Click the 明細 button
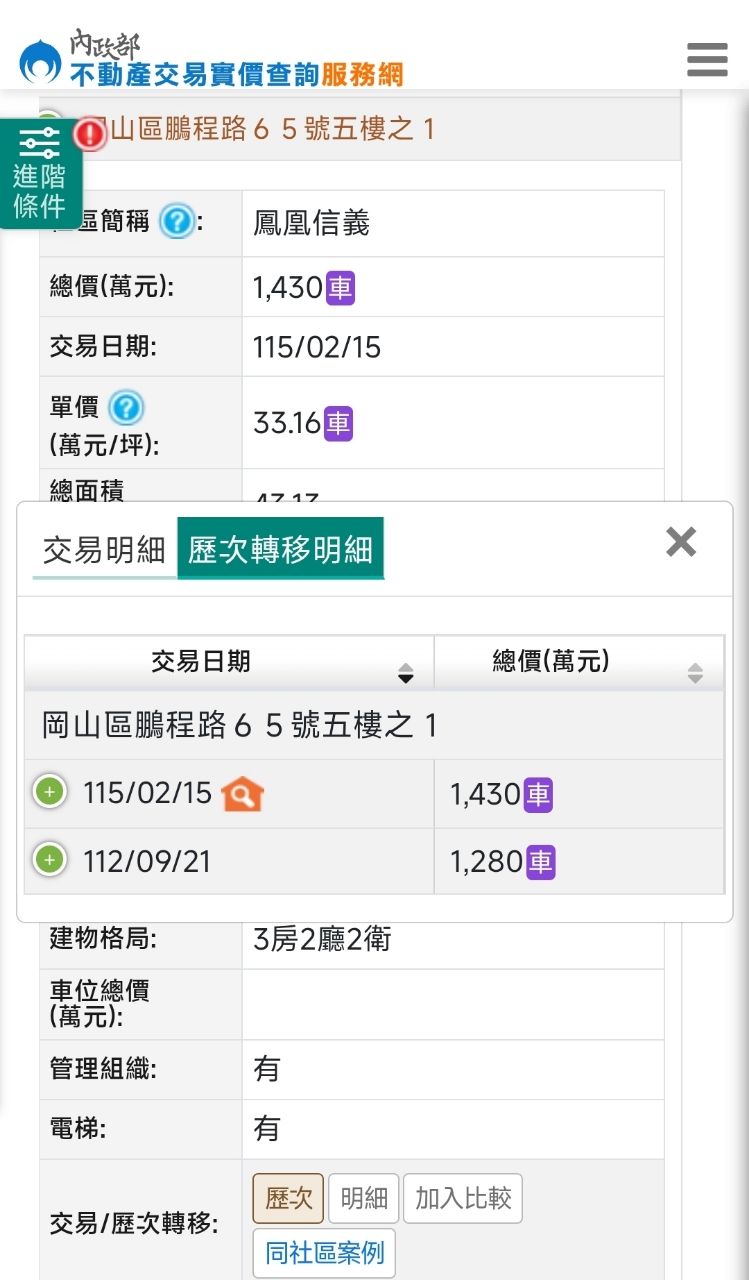The height and width of the screenshot is (1280, 749). click(x=364, y=1199)
